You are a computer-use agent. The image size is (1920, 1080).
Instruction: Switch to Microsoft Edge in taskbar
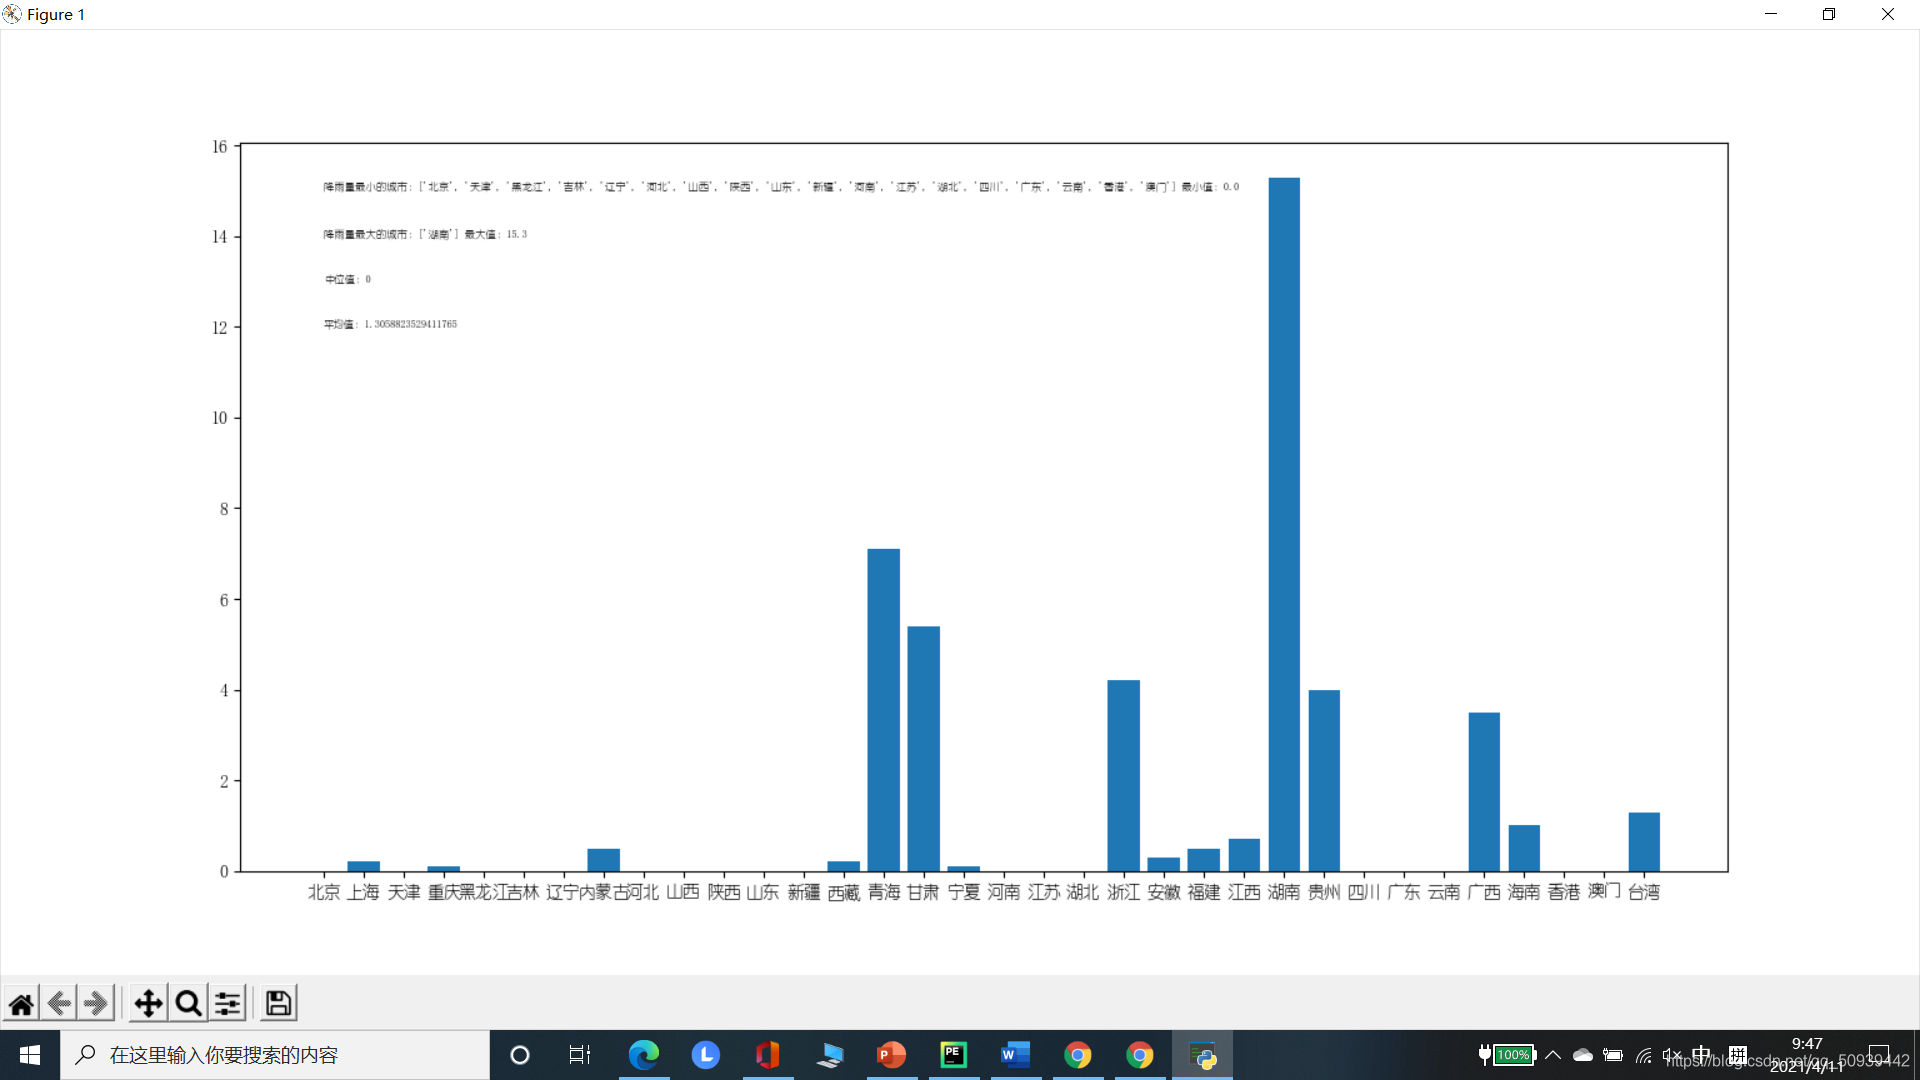(643, 1055)
